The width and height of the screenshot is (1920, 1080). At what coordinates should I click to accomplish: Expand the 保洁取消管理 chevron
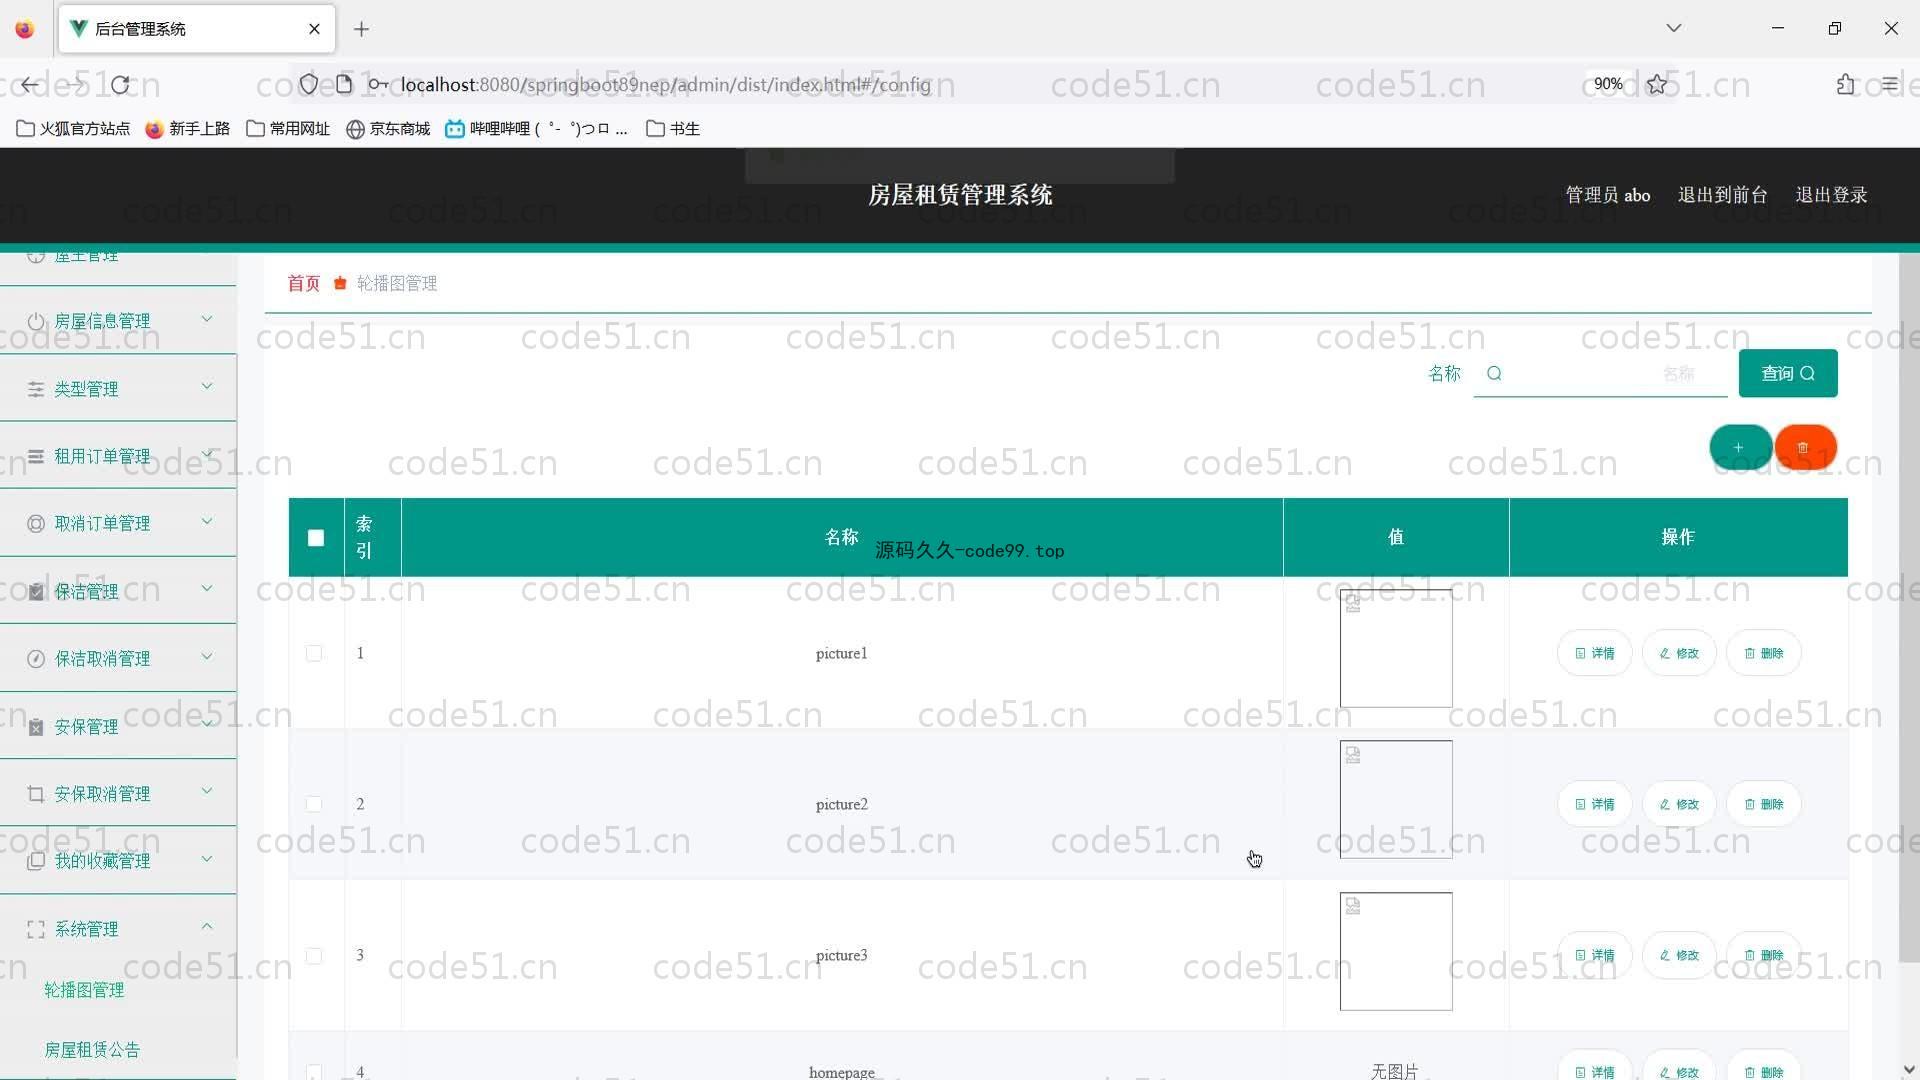tap(207, 656)
